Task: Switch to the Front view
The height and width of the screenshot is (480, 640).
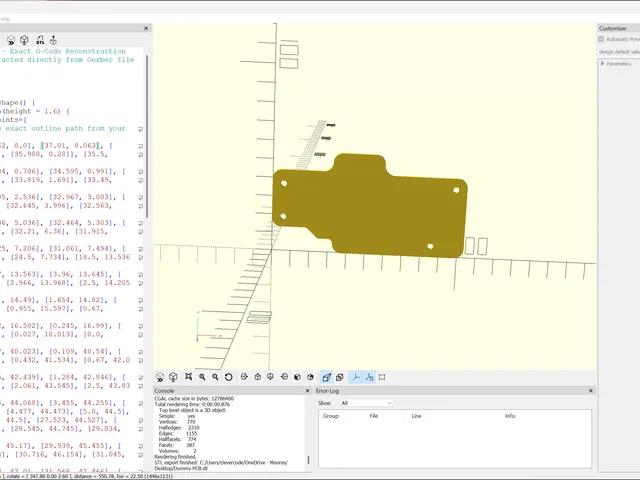Action: click(x=297, y=377)
